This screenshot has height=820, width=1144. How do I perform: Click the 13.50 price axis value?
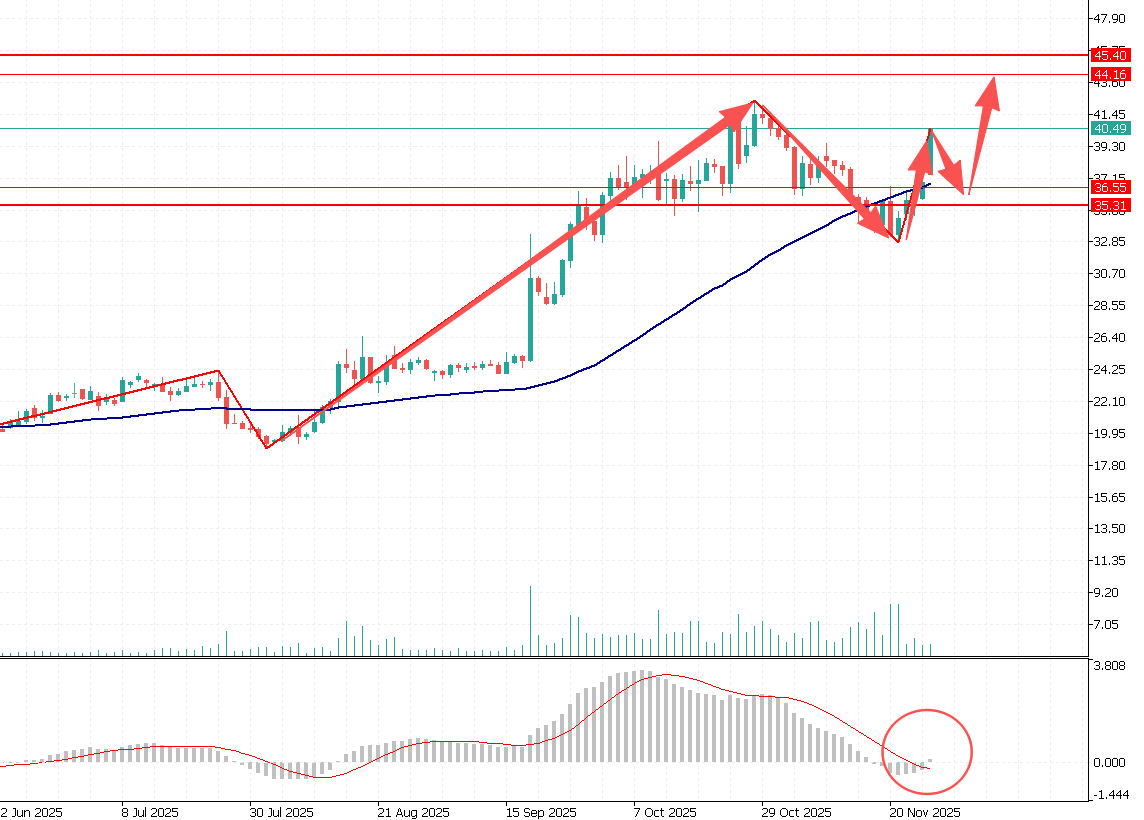[x=1110, y=529]
